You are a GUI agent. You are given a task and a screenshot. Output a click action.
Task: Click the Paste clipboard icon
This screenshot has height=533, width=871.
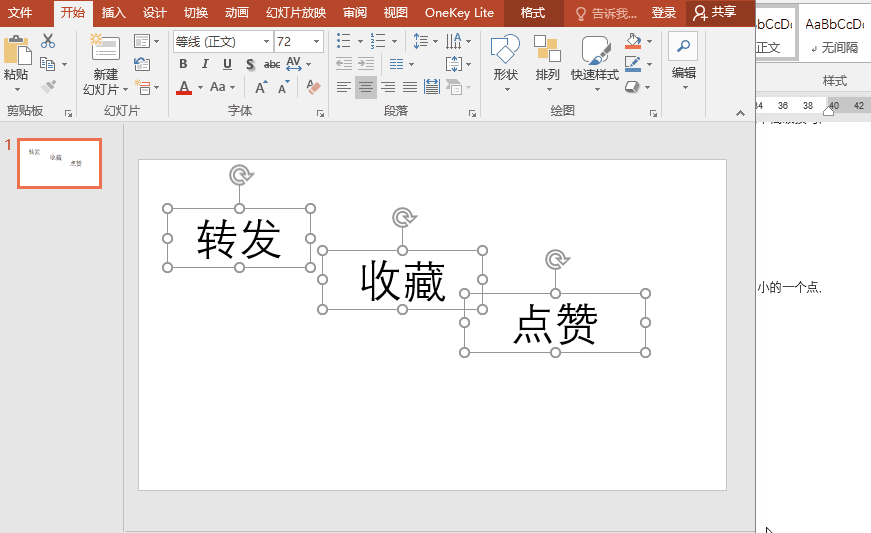(x=17, y=51)
